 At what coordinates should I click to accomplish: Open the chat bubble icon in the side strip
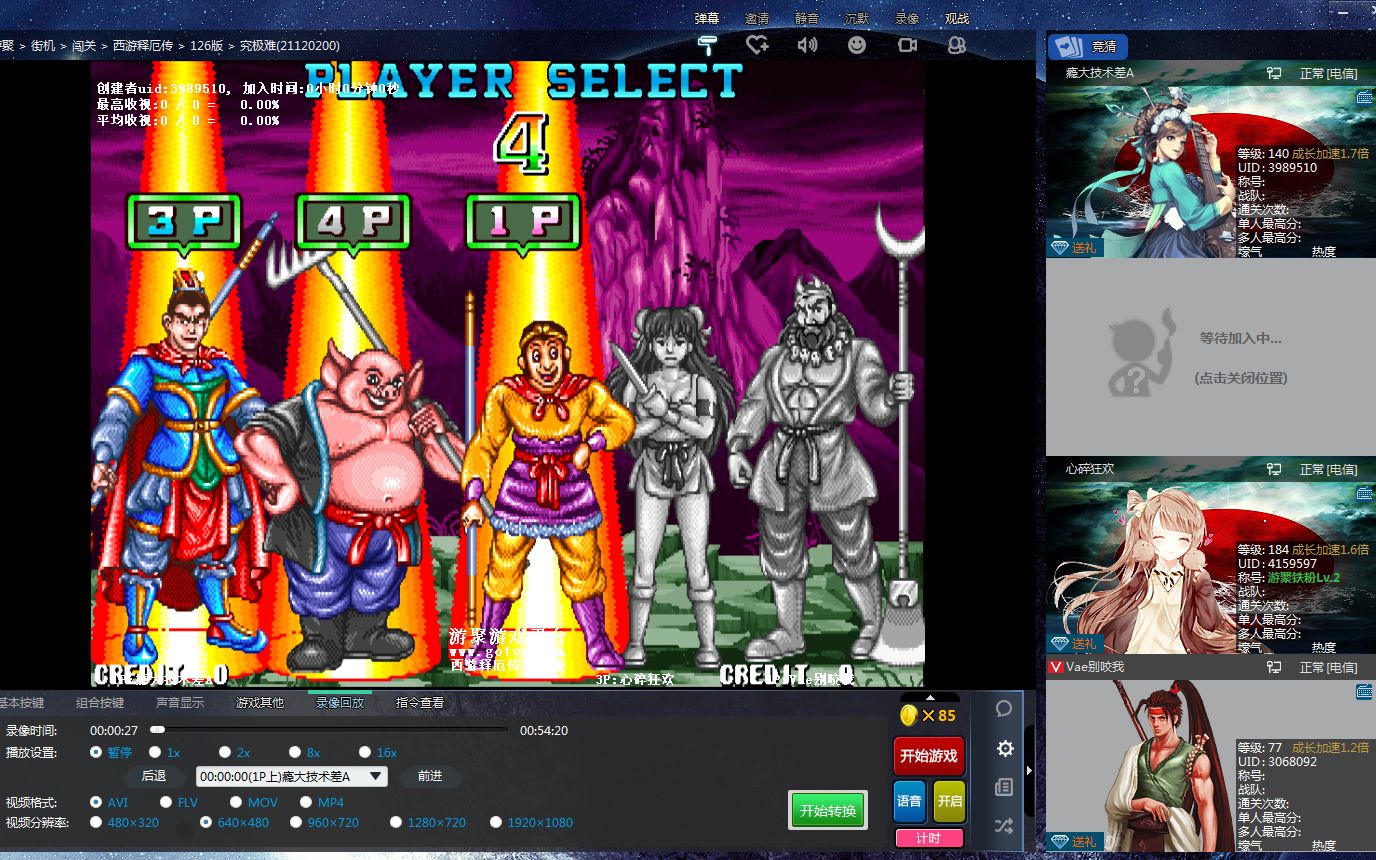click(x=1005, y=708)
